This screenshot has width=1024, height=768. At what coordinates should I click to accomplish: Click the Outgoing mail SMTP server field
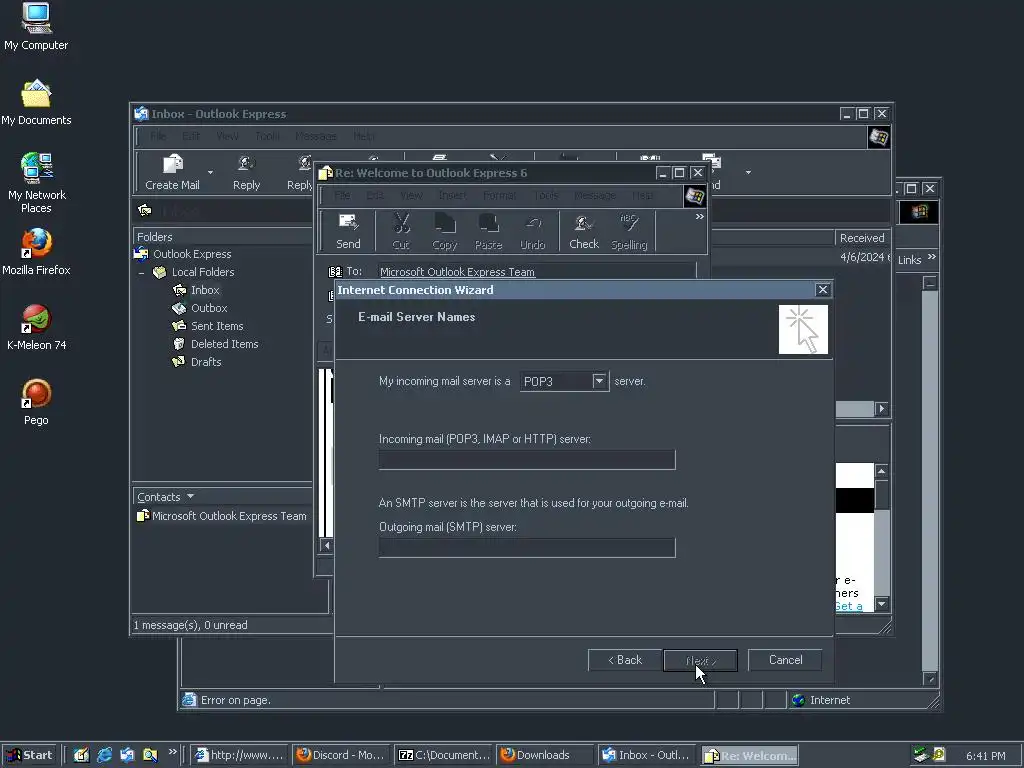pyautogui.click(x=527, y=548)
